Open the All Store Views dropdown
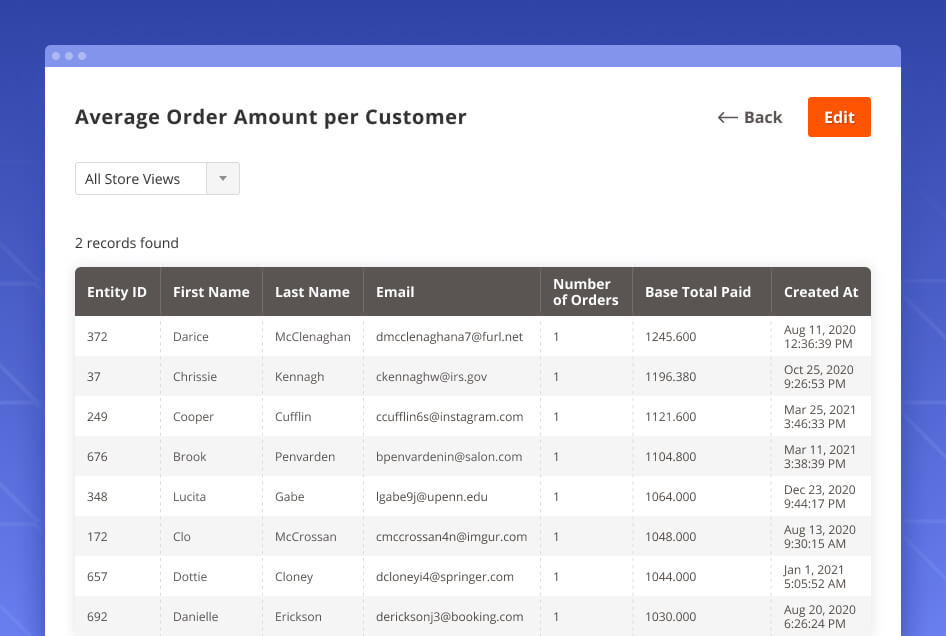The height and width of the screenshot is (636, 946). point(141,179)
